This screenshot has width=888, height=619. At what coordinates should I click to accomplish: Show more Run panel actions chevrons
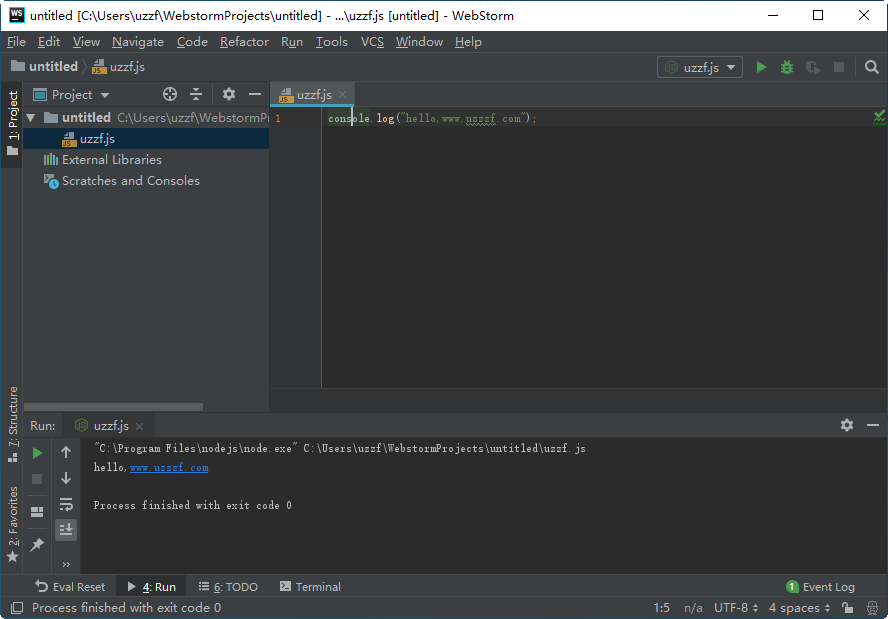point(66,564)
